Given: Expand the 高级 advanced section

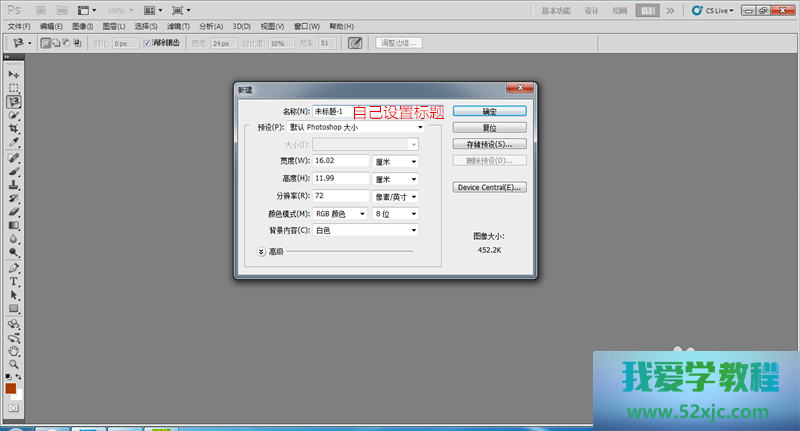Looking at the screenshot, I should [262, 252].
